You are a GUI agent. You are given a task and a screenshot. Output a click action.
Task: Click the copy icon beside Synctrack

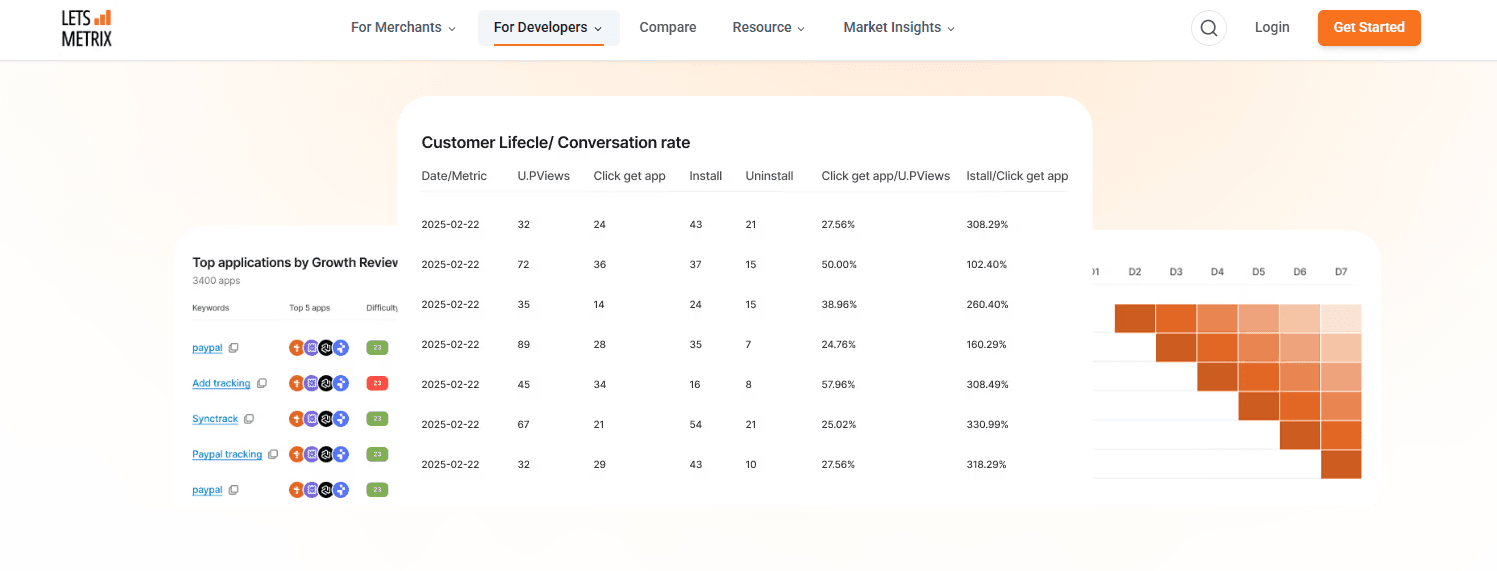tap(250, 419)
